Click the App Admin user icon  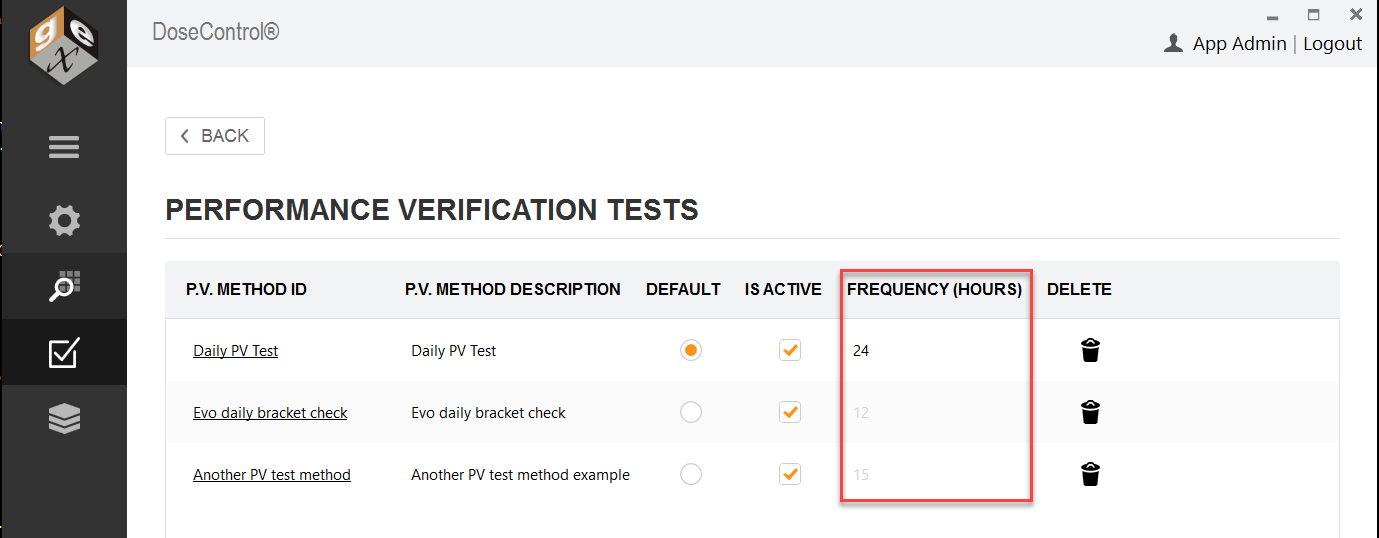(x=1174, y=43)
